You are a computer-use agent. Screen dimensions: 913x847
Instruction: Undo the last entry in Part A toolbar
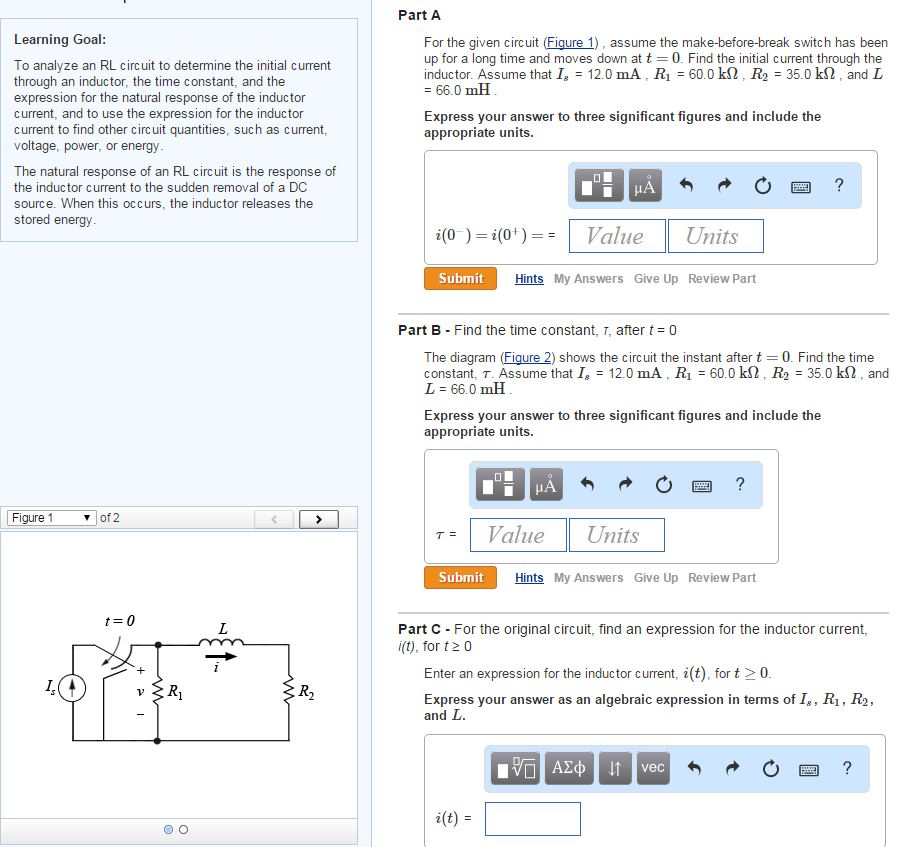tap(685, 184)
